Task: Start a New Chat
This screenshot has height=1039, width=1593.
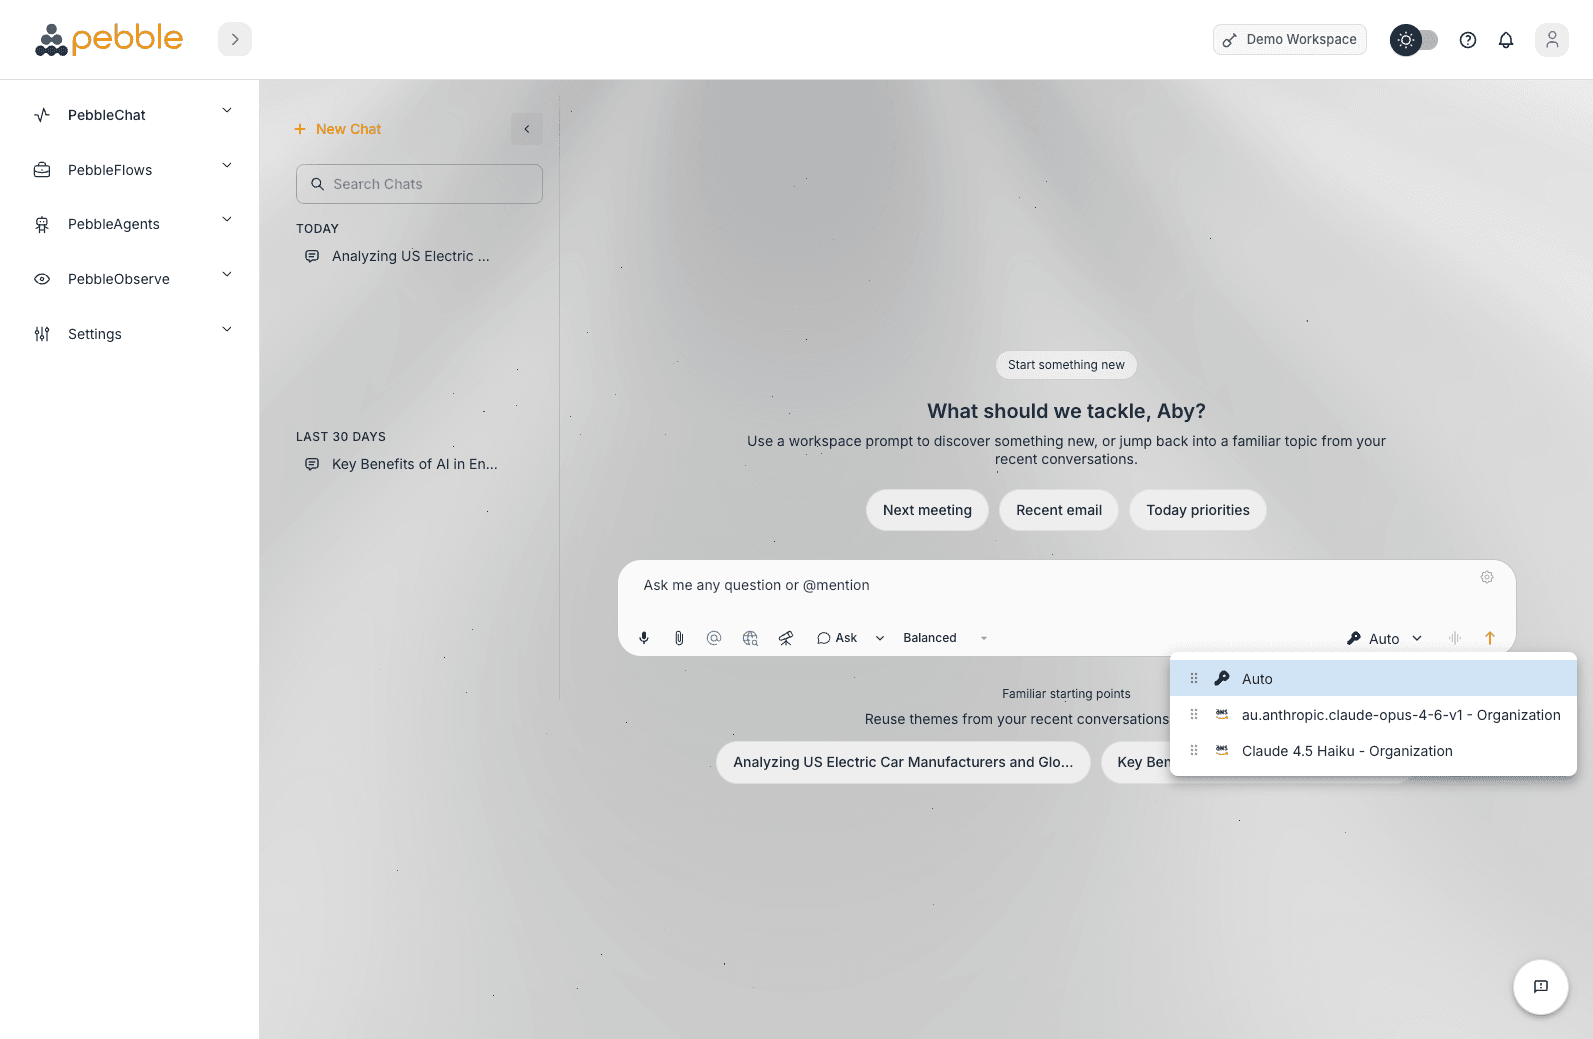Action: coord(338,129)
